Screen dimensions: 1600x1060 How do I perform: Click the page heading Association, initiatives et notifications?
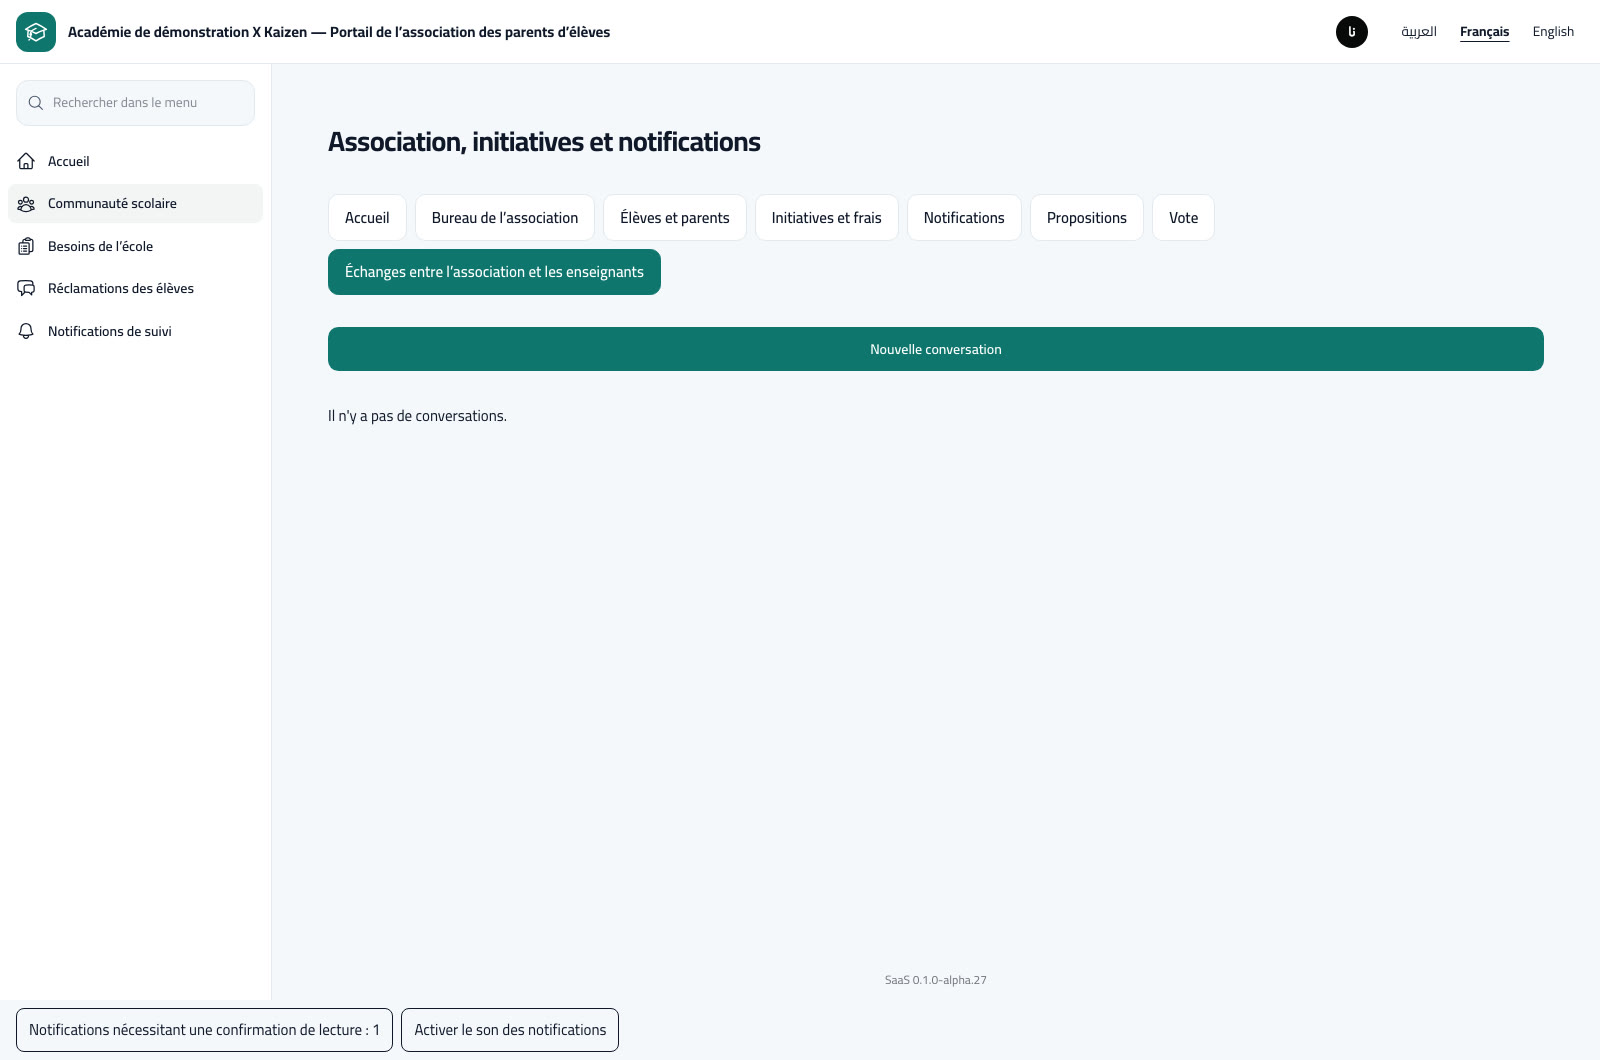click(544, 142)
